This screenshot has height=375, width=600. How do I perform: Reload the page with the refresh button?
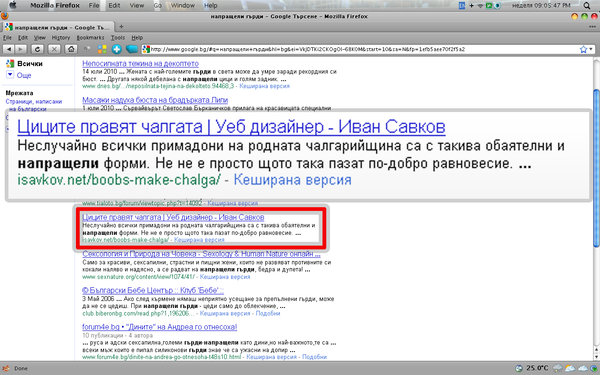37,49
